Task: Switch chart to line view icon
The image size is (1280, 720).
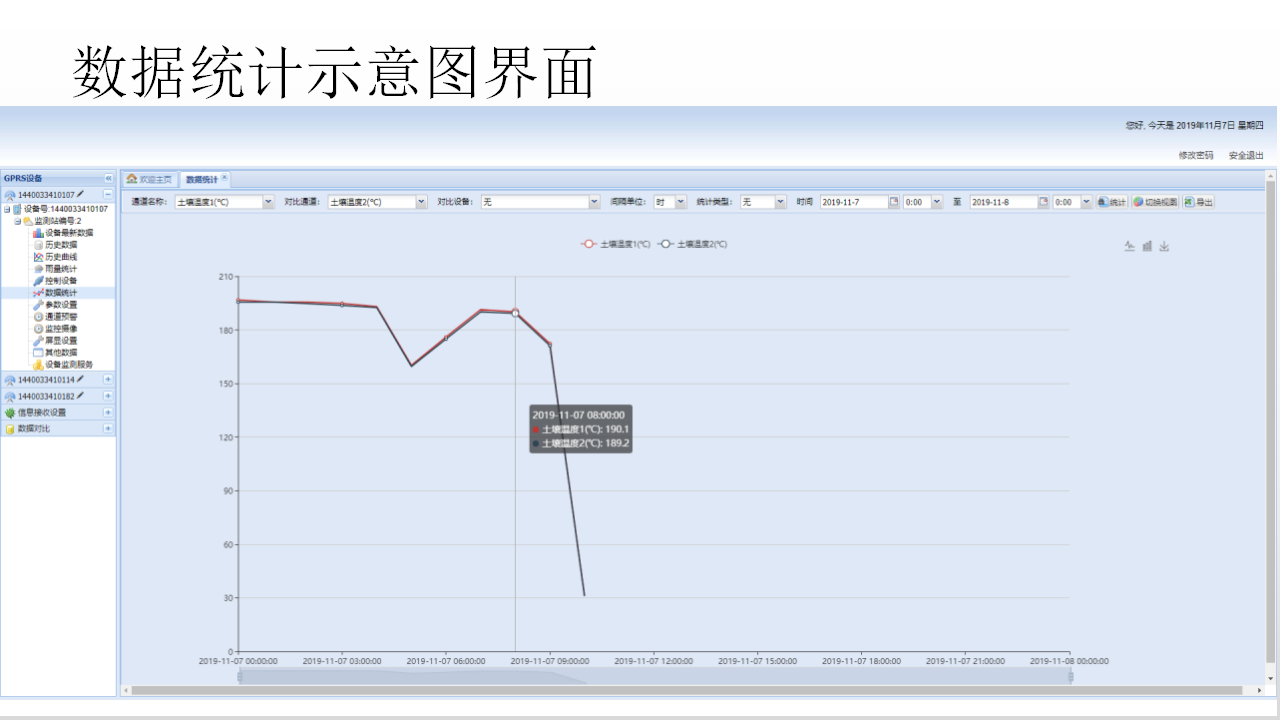Action: tap(1129, 246)
